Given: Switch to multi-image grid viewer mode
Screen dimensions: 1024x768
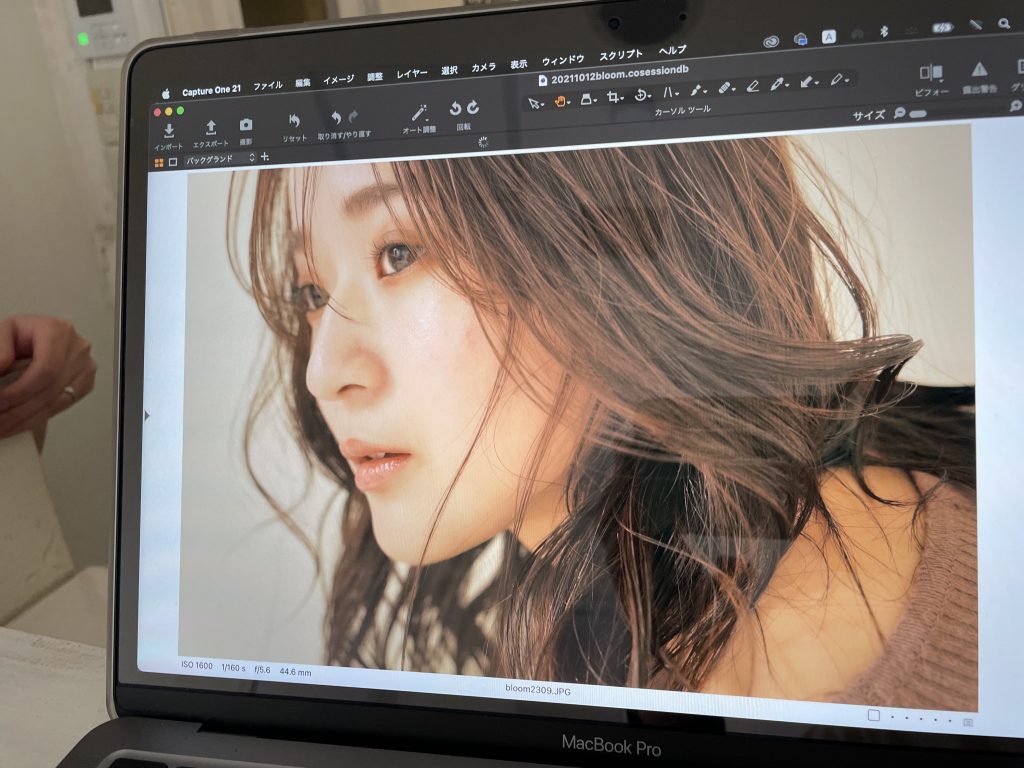Looking at the screenshot, I should (x=158, y=161).
